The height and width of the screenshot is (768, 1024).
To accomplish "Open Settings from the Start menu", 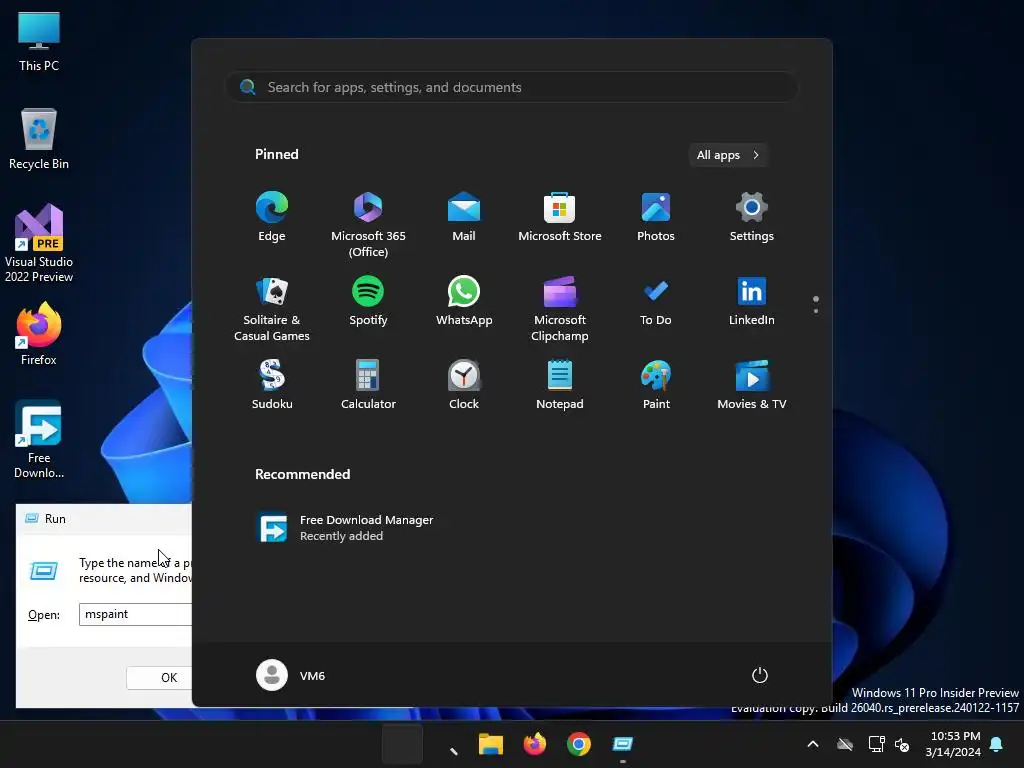I will [752, 217].
